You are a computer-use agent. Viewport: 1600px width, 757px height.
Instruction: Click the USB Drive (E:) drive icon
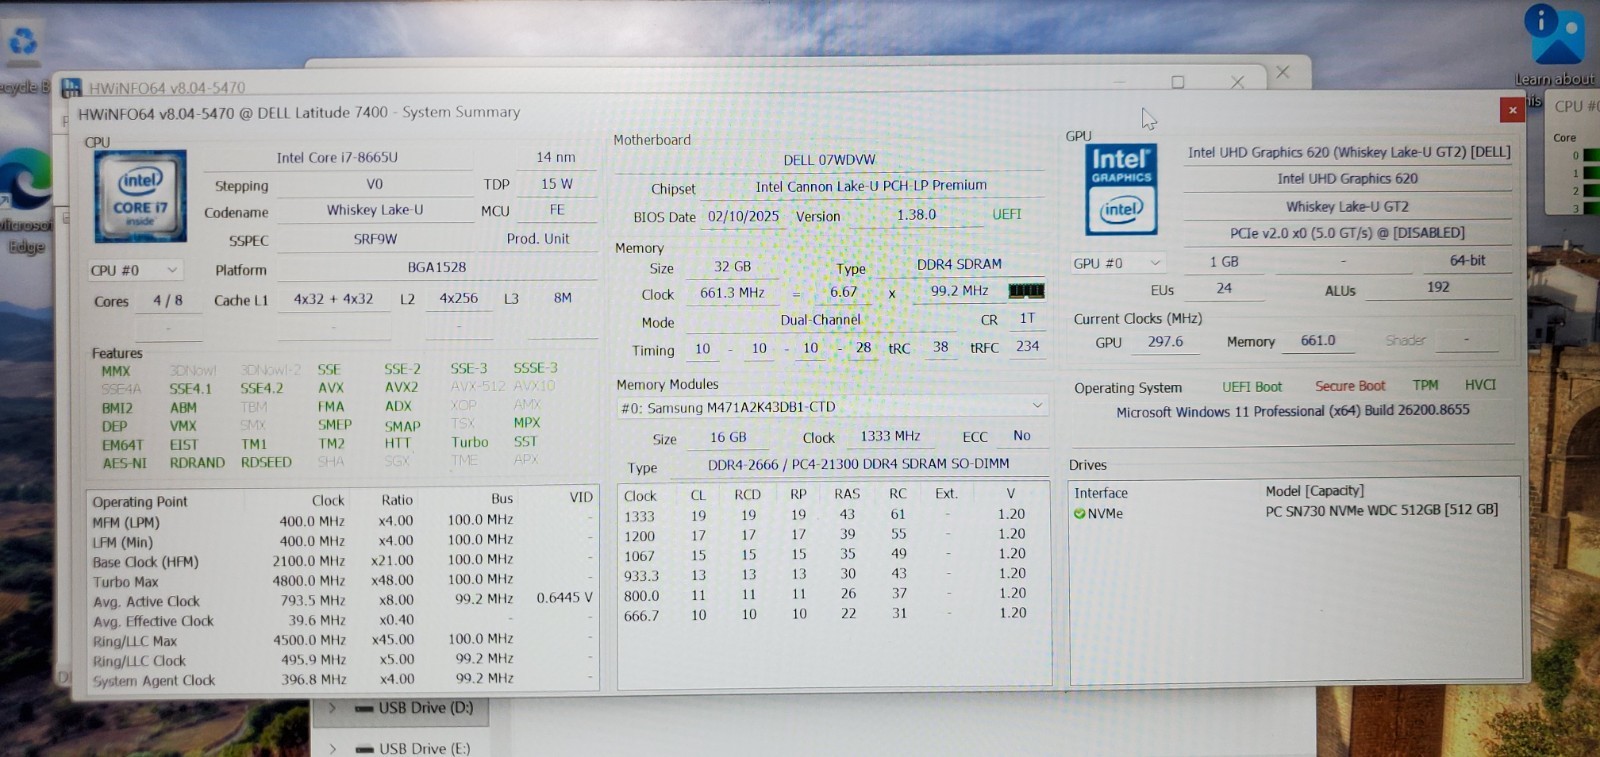(365, 749)
